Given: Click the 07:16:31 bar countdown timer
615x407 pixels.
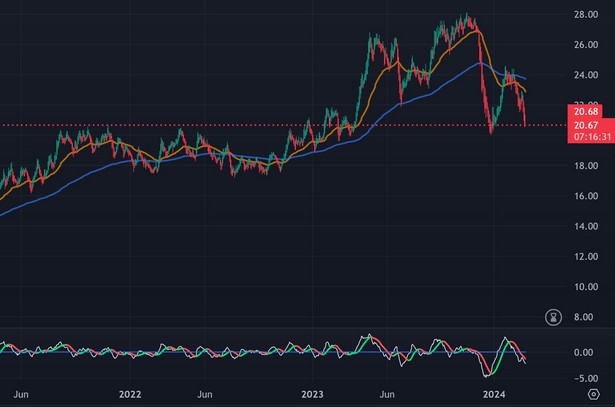Looking at the screenshot, I should click(x=582, y=136).
